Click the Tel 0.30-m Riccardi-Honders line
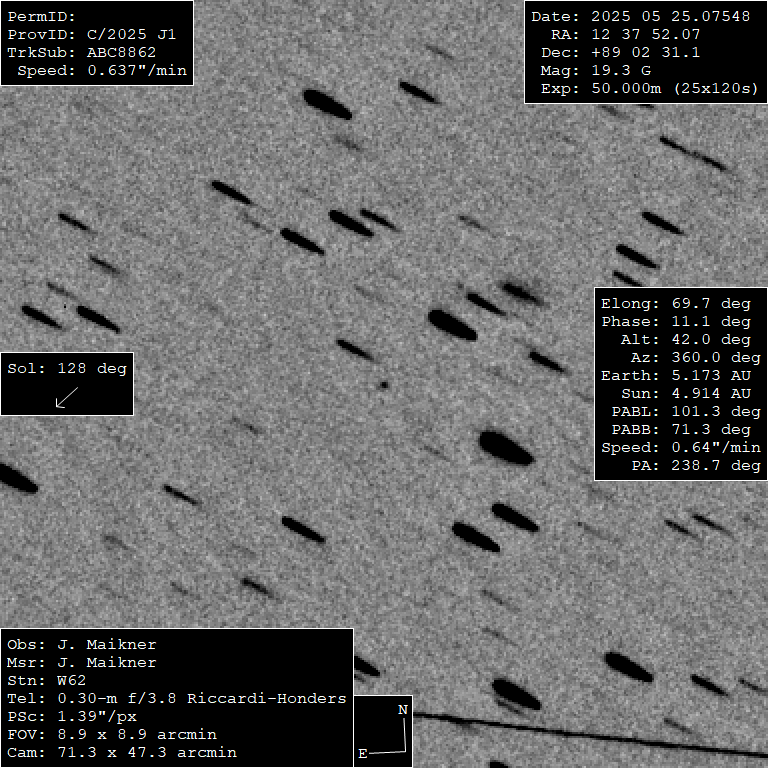This screenshot has width=768, height=768. coord(177,699)
